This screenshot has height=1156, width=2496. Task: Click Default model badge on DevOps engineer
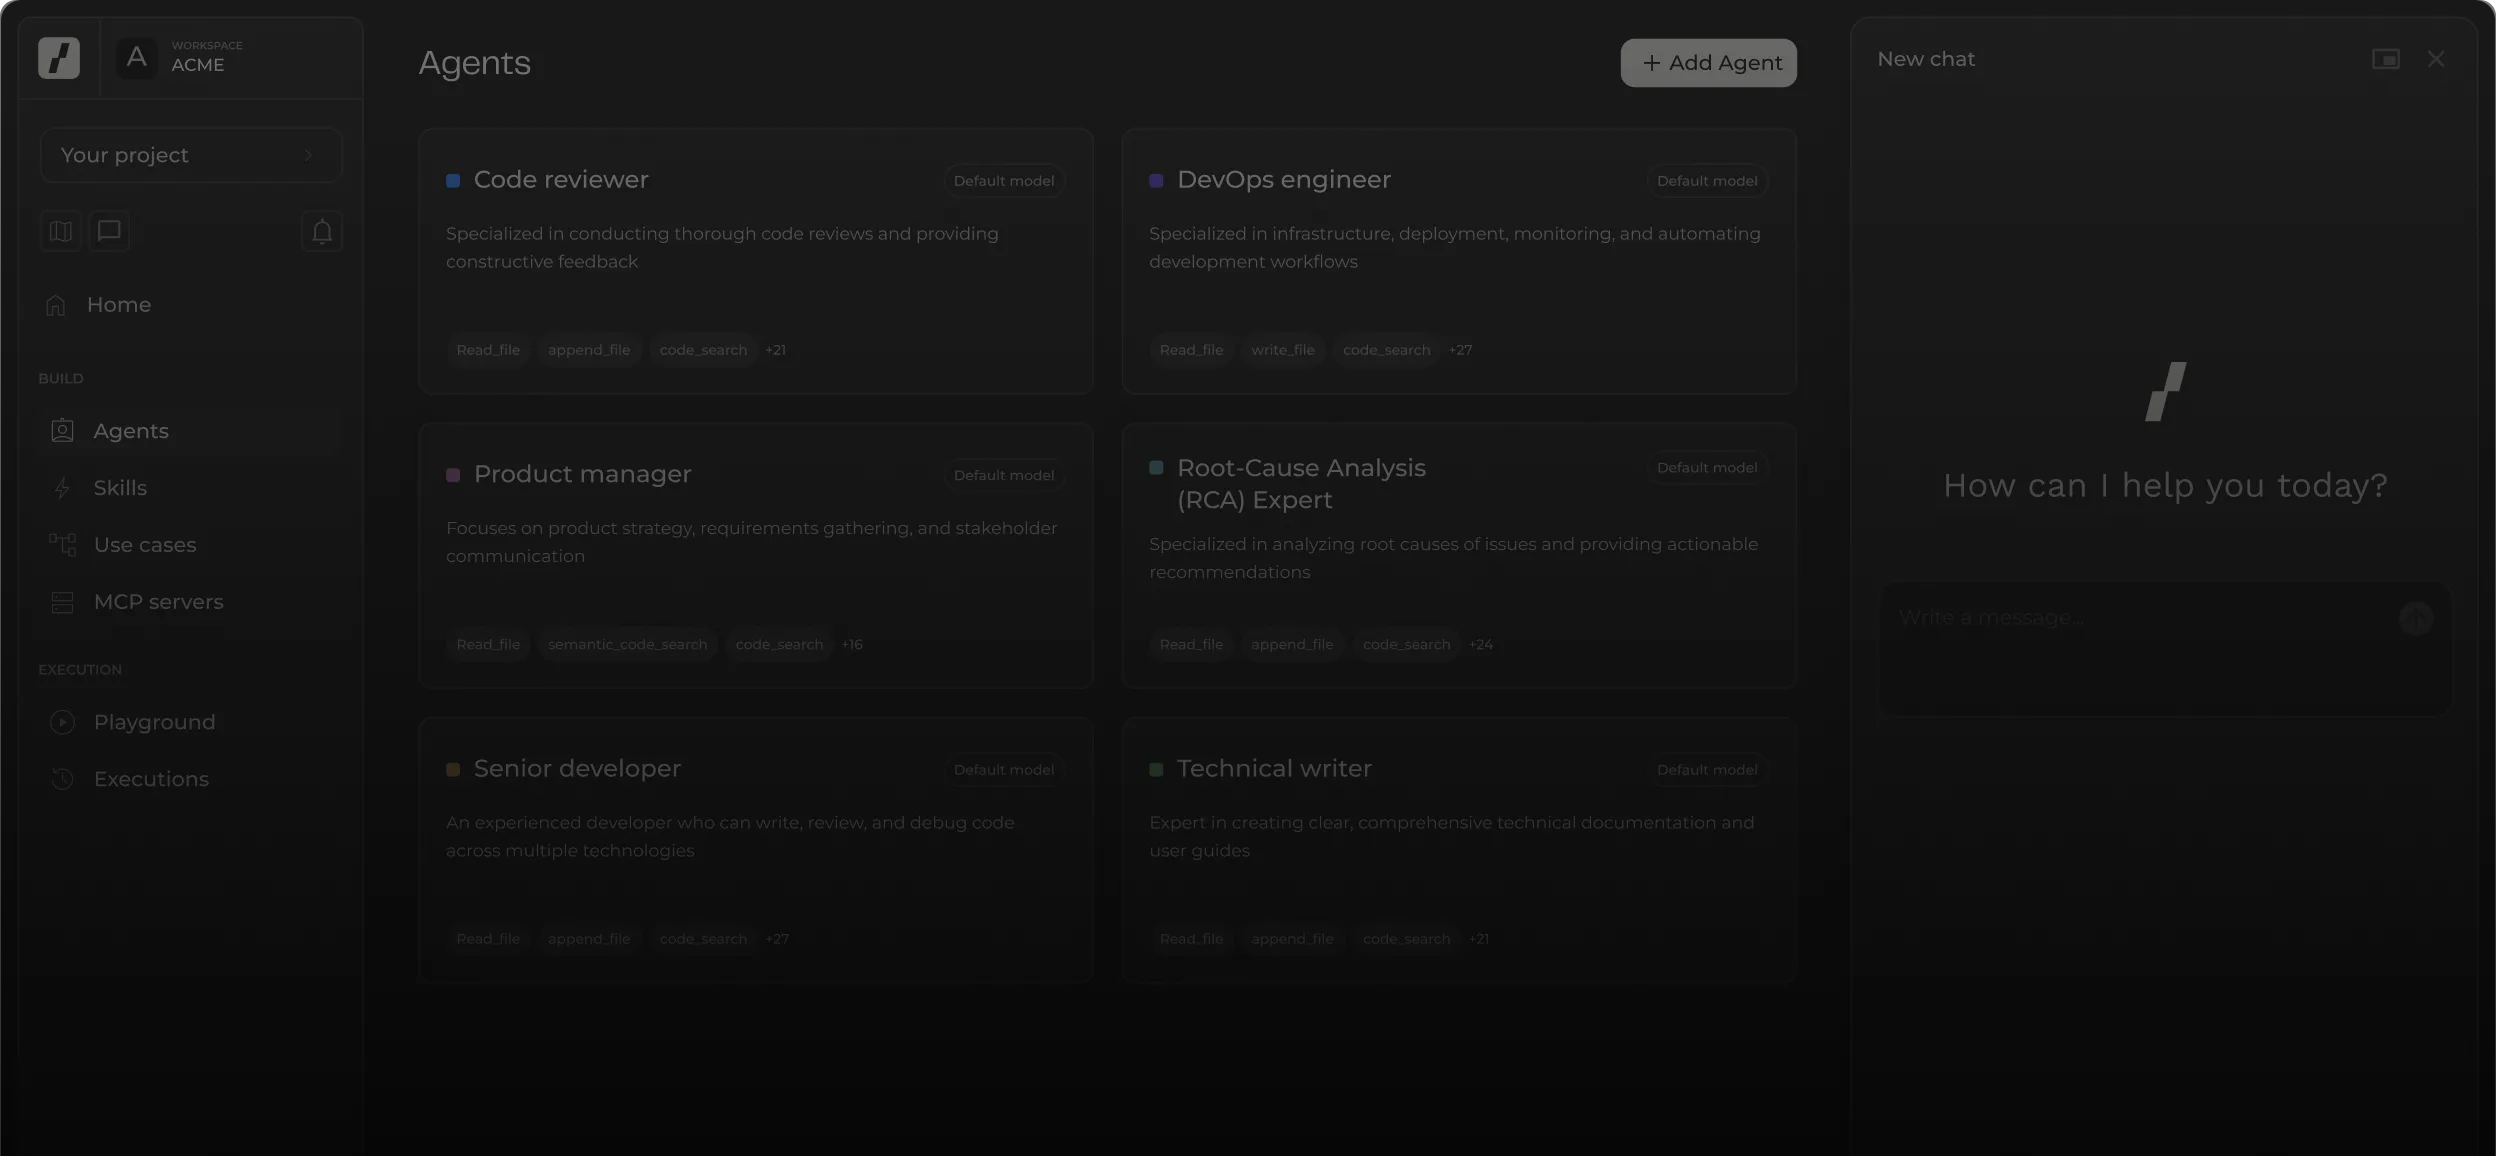click(1707, 181)
